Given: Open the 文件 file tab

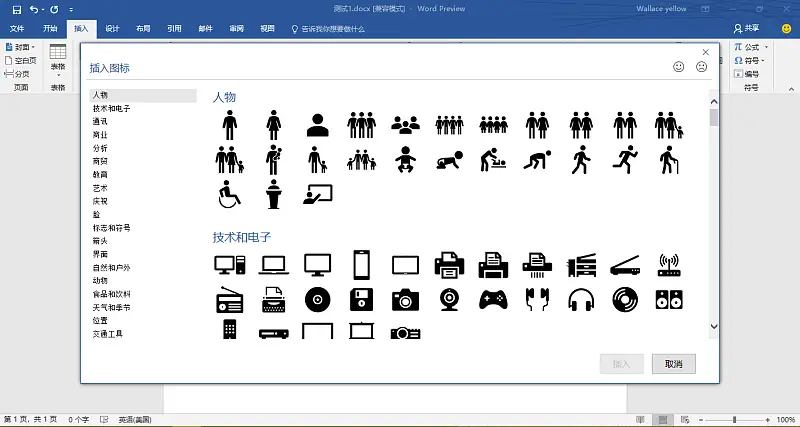Looking at the screenshot, I should (x=17, y=29).
